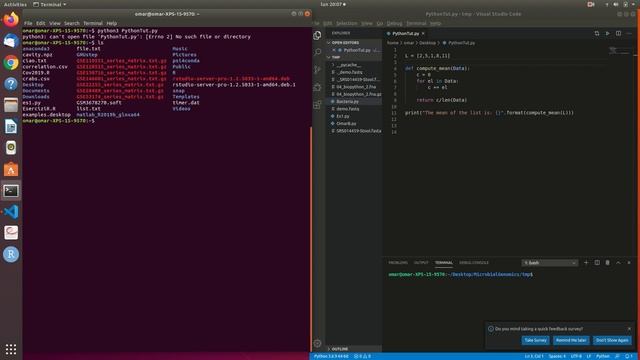640x360 pixels.
Task: Switch to the Problems panel tab
Action: 398,262
